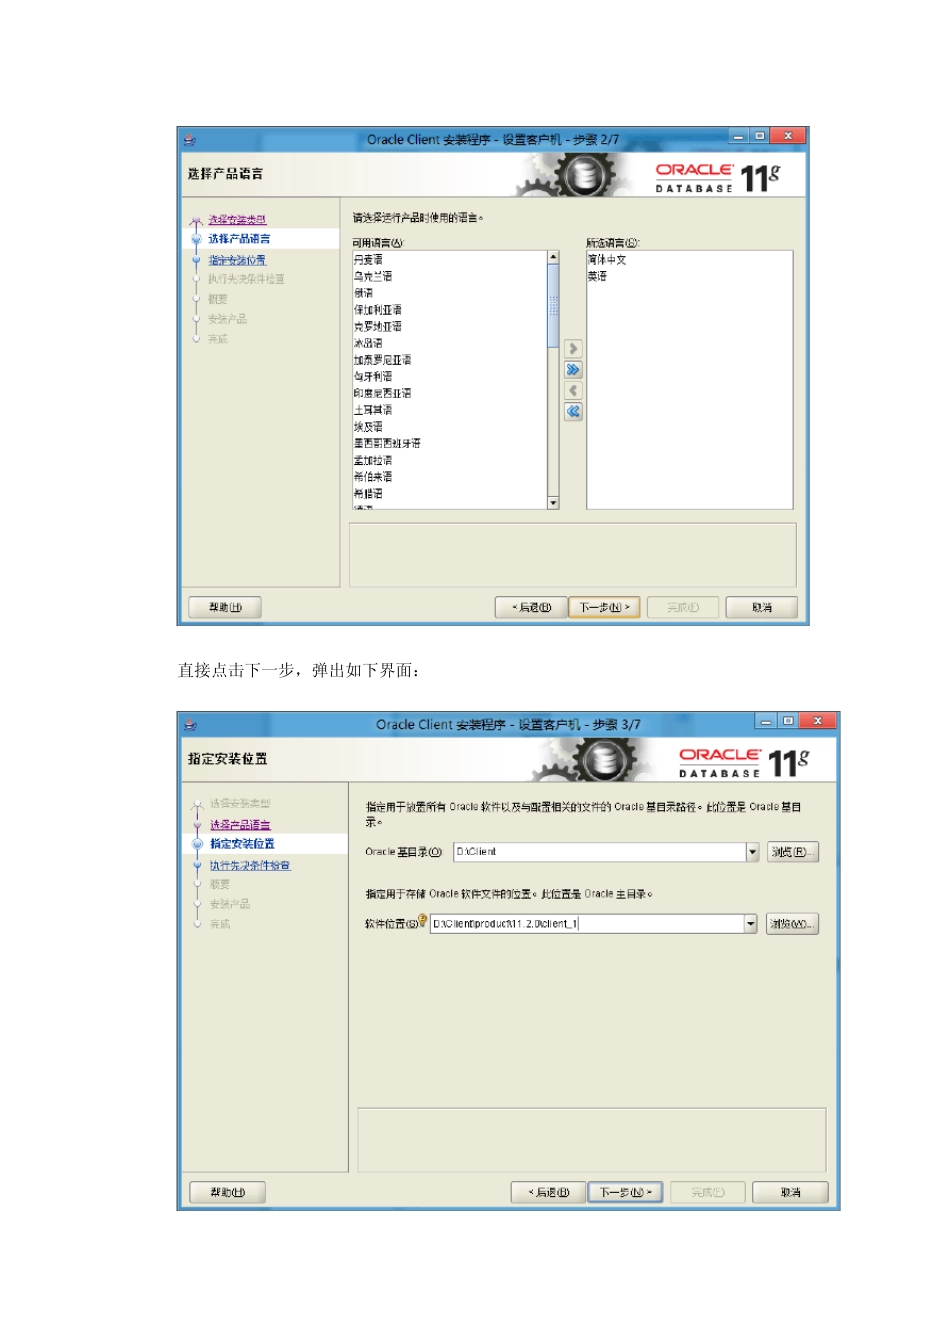Go to the 选择产品语言 step link in step 3/7 window
Viewport: 950px width, 1344px height.
(240, 825)
